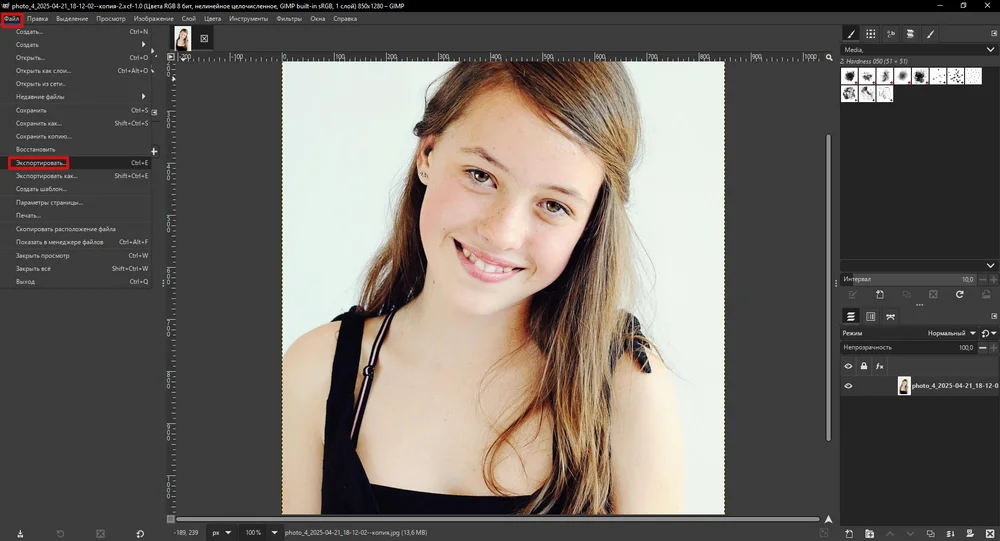Open layers dock configure-tab menu
1000x541 pixels.
click(x=994, y=316)
